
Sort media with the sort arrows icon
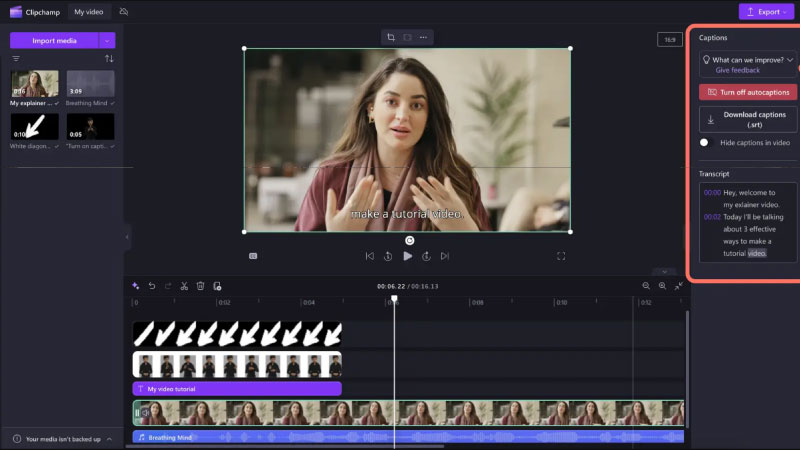tap(109, 59)
